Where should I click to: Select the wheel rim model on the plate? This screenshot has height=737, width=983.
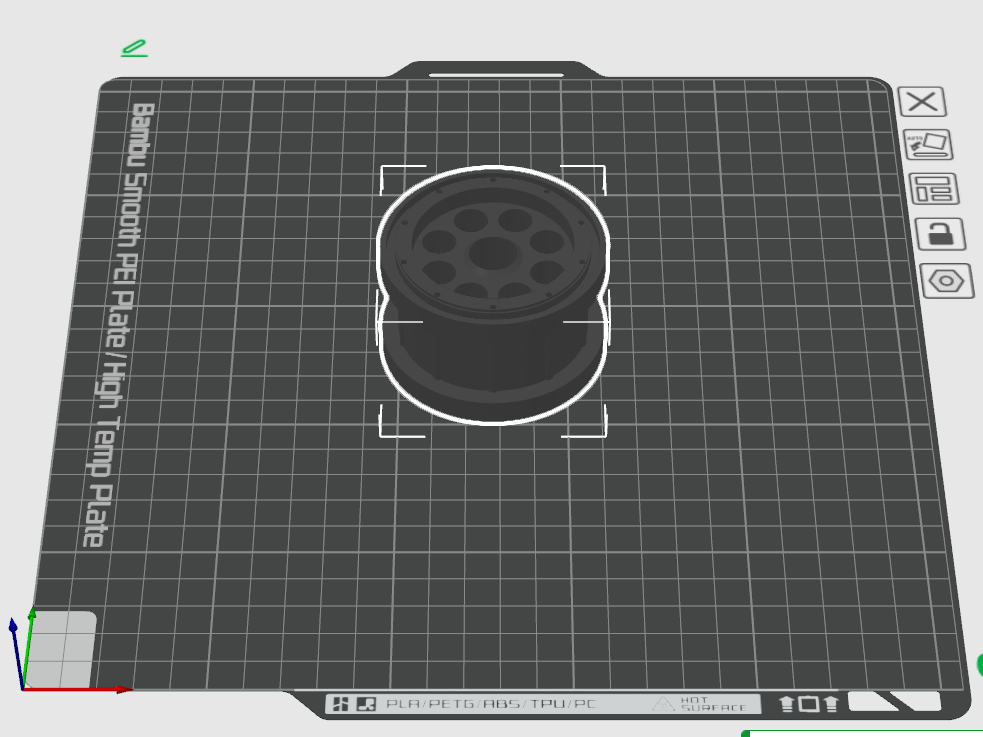[x=493, y=296]
